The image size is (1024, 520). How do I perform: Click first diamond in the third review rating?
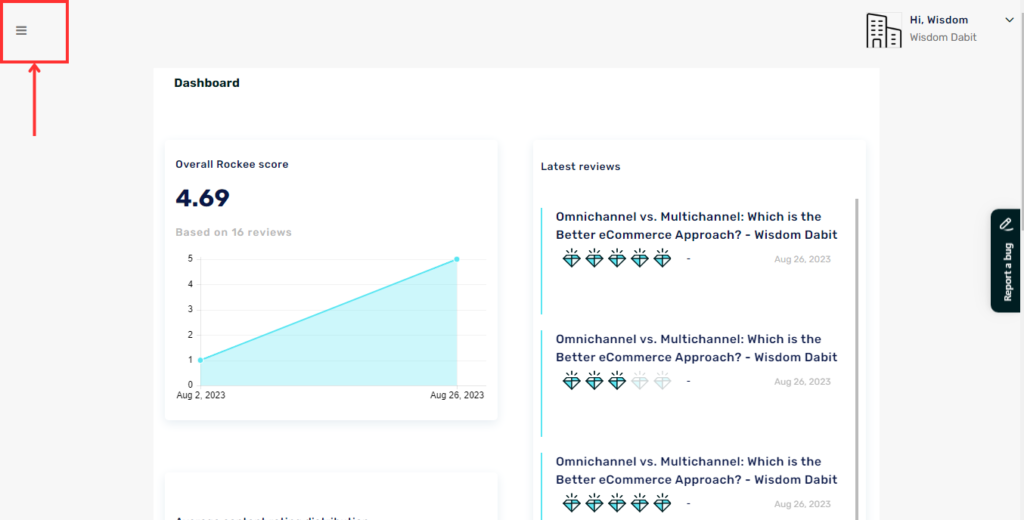[571, 503]
